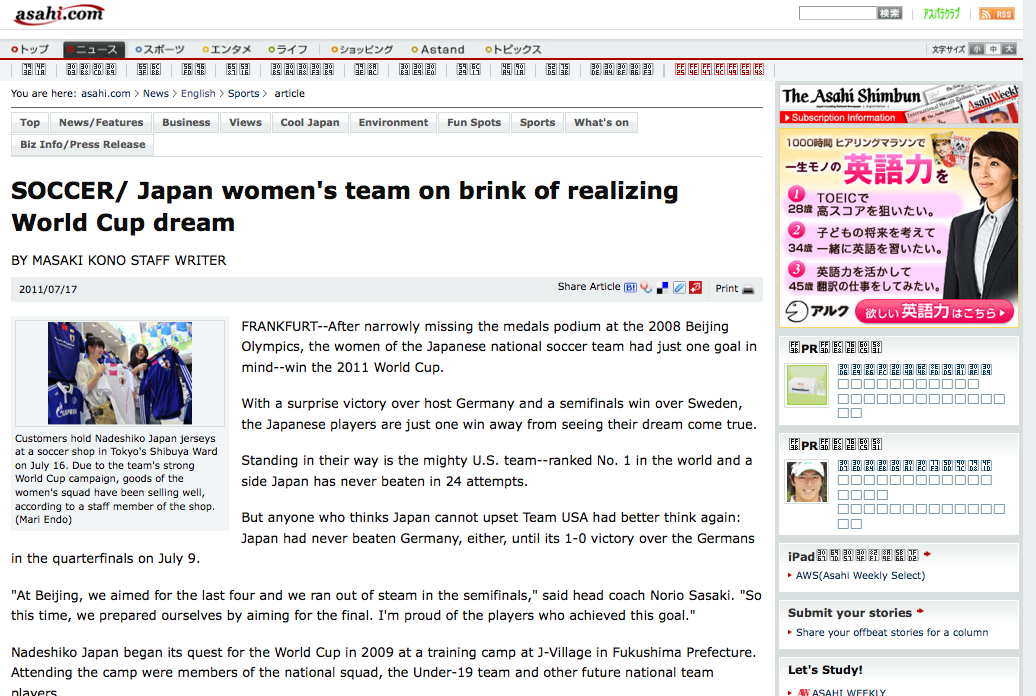
Task: Click the red Buzzurl share icon
Action: (695, 288)
